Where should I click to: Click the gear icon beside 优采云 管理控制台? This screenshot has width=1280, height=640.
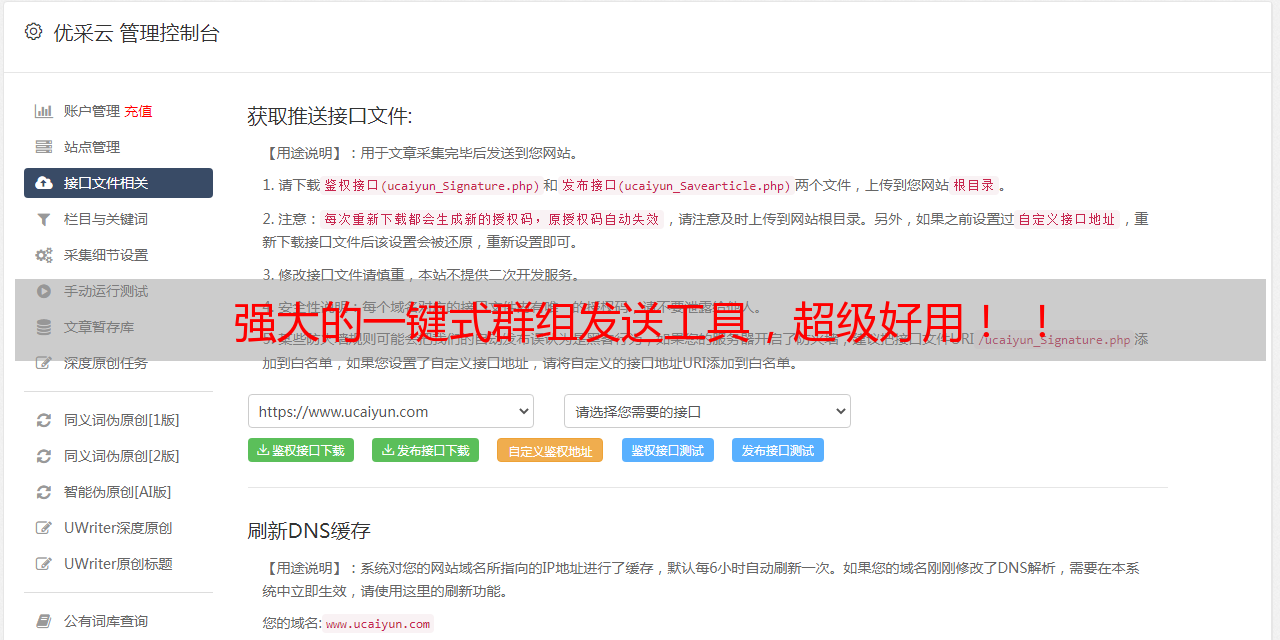pyautogui.click(x=33, y=32)
